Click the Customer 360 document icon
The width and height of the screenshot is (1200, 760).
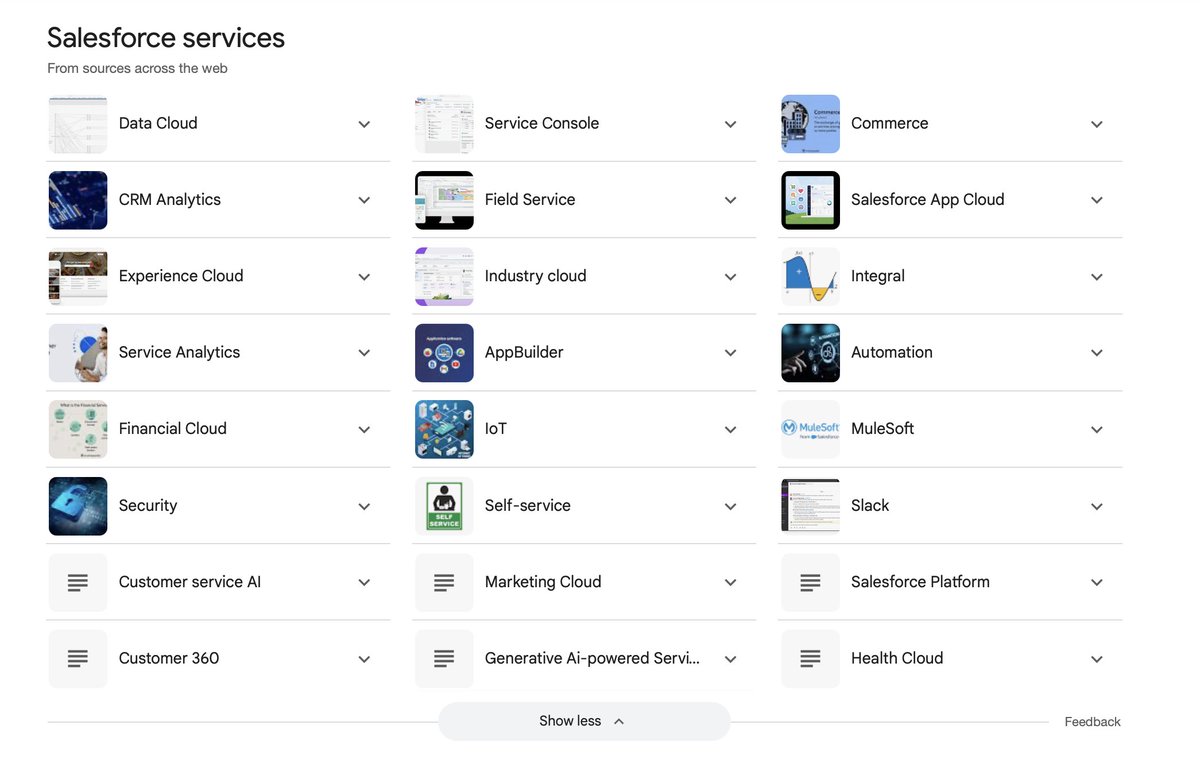coord(78,658)
